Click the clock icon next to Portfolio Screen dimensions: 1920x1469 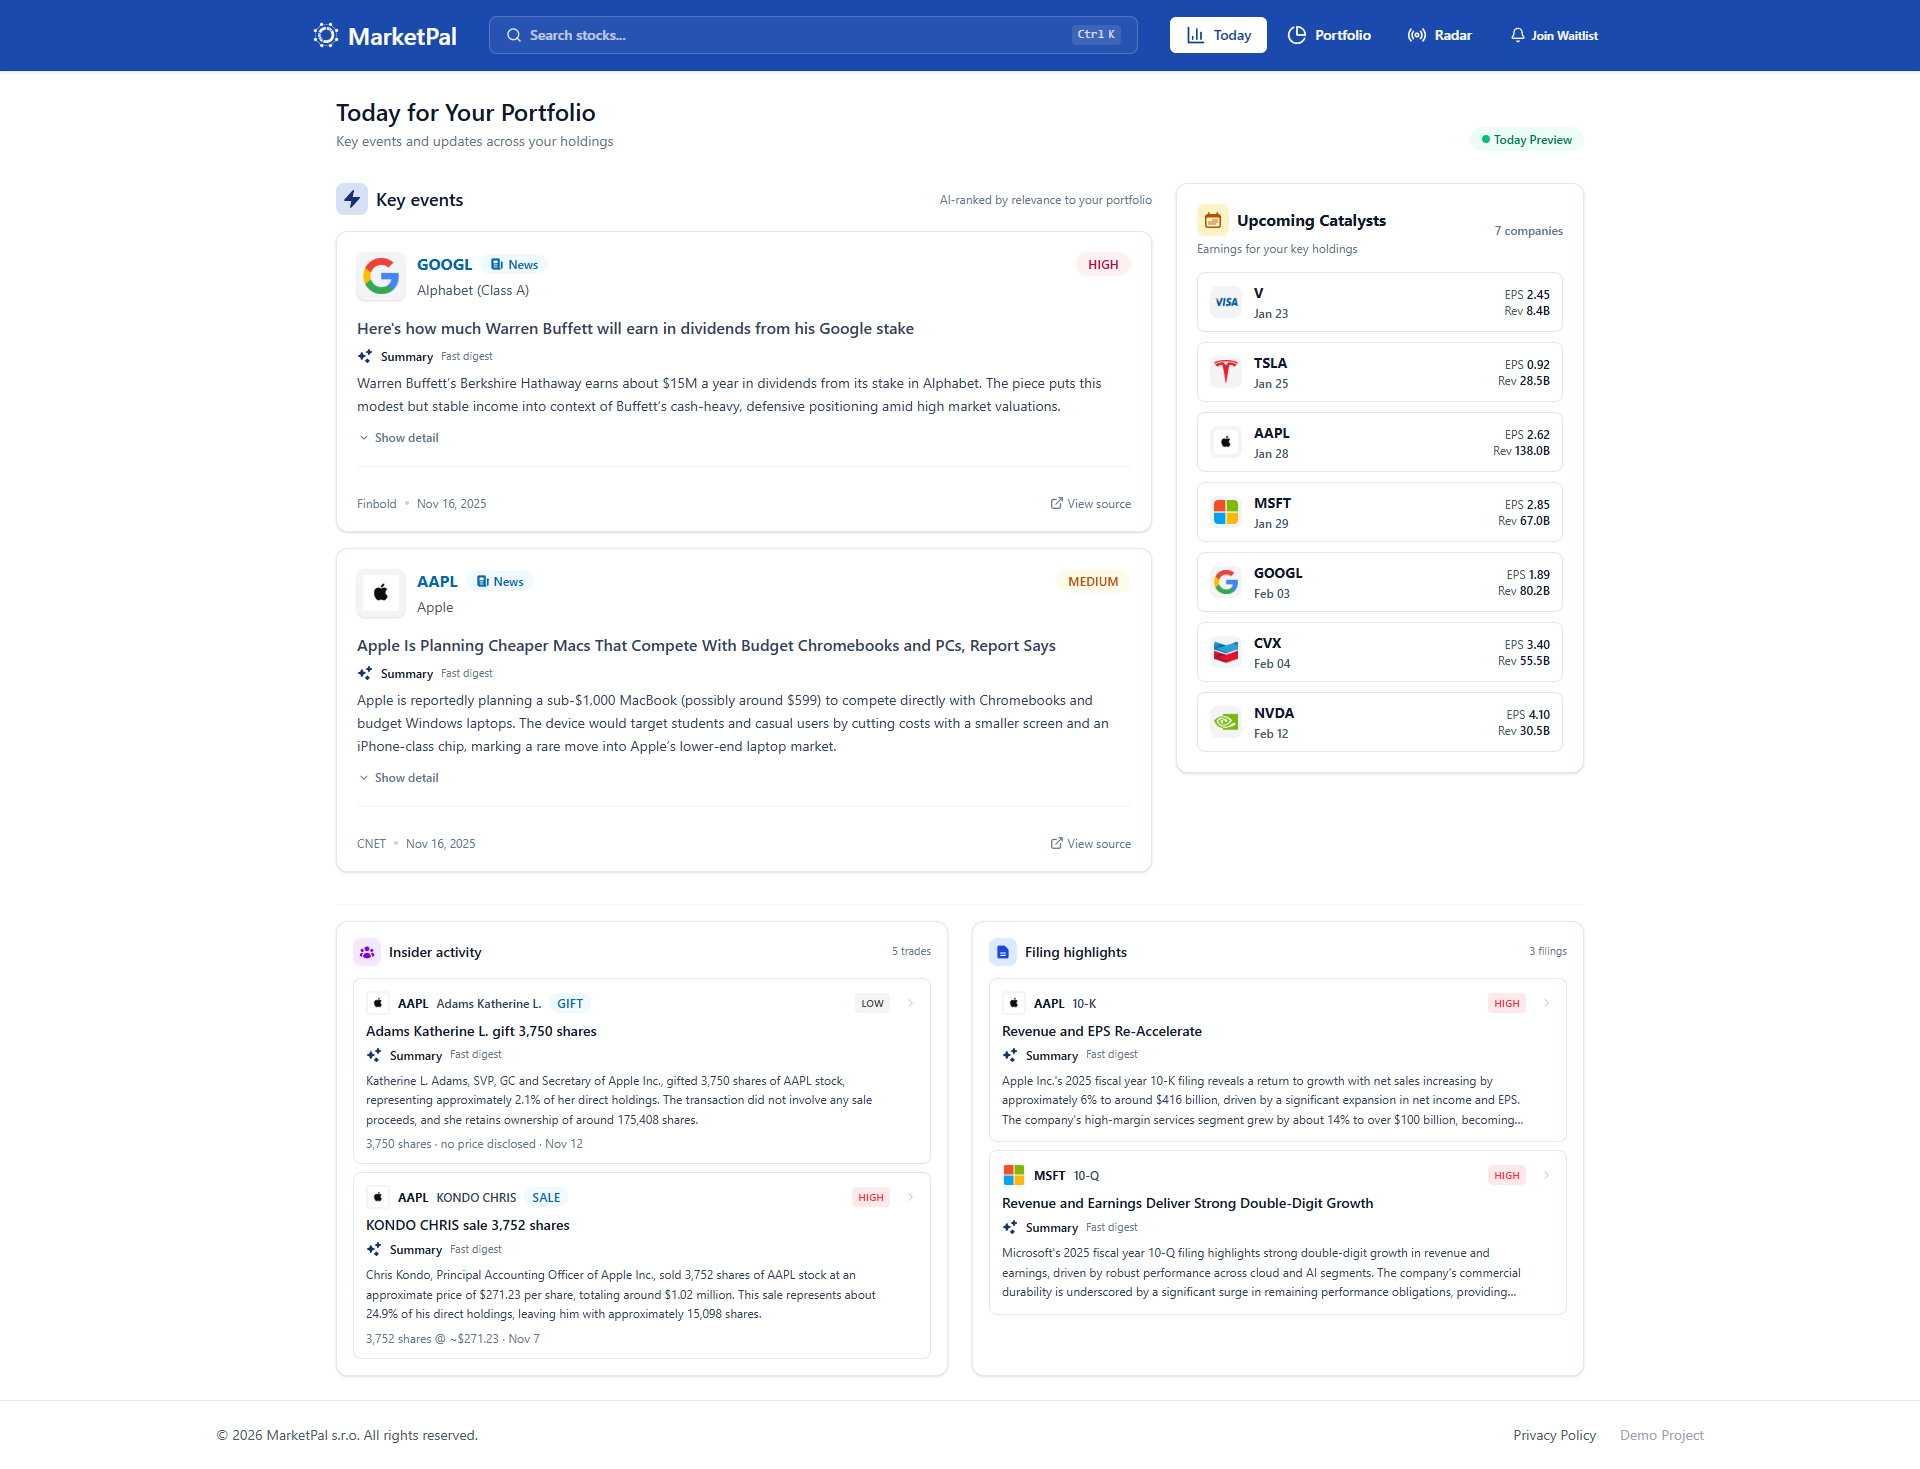tap(1297, 35)
